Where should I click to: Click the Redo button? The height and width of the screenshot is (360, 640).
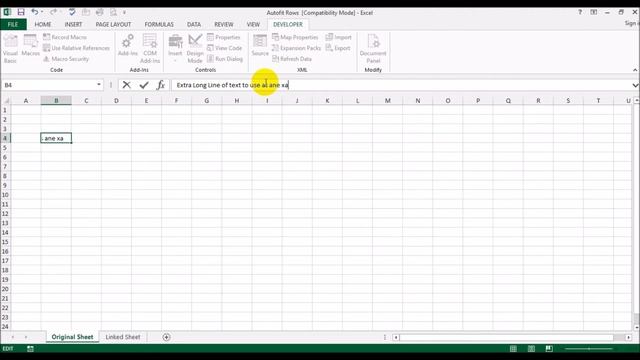[53, 12]
